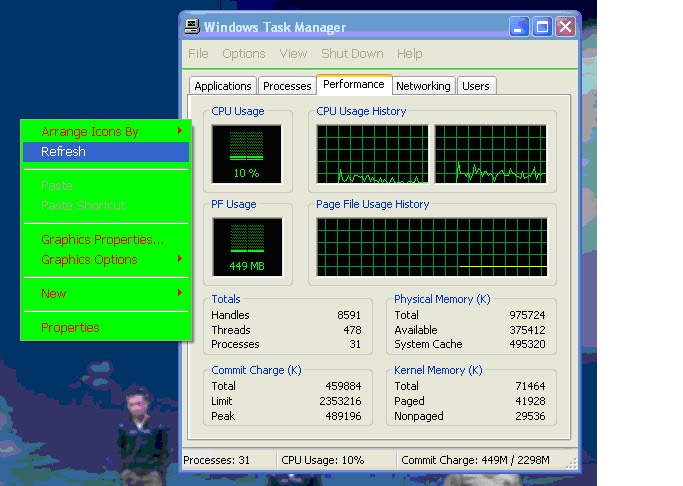Screen dimensions: 683x486
Task: Open the Shut Down menu
Action: click(352, 54)
